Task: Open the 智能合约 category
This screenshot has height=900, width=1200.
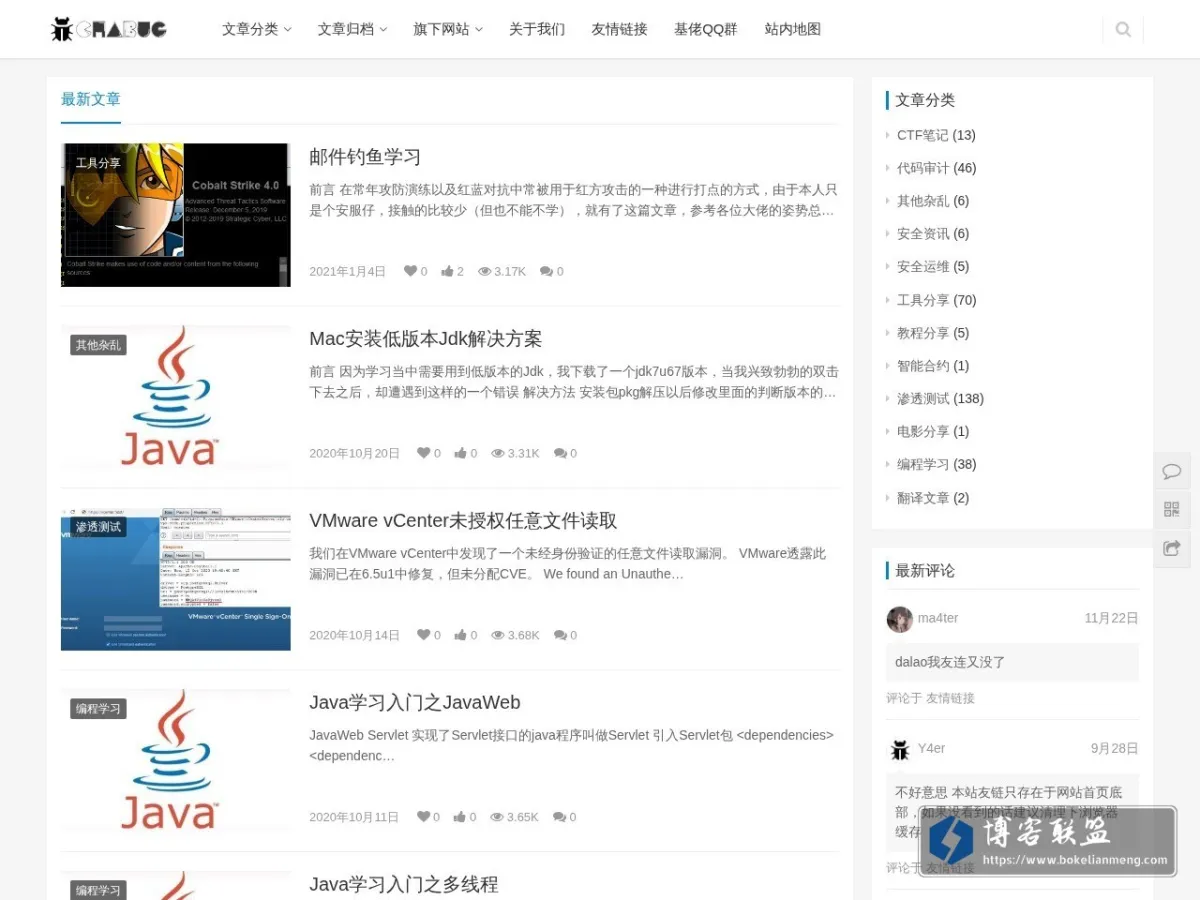Action: [x=922, y=365]
